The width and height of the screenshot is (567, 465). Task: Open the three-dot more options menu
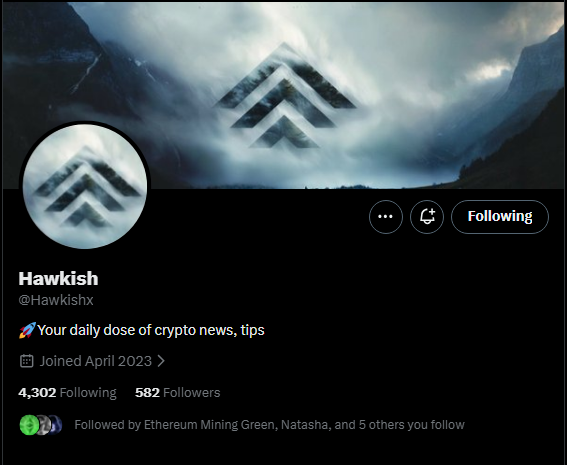tap(385, 217)
